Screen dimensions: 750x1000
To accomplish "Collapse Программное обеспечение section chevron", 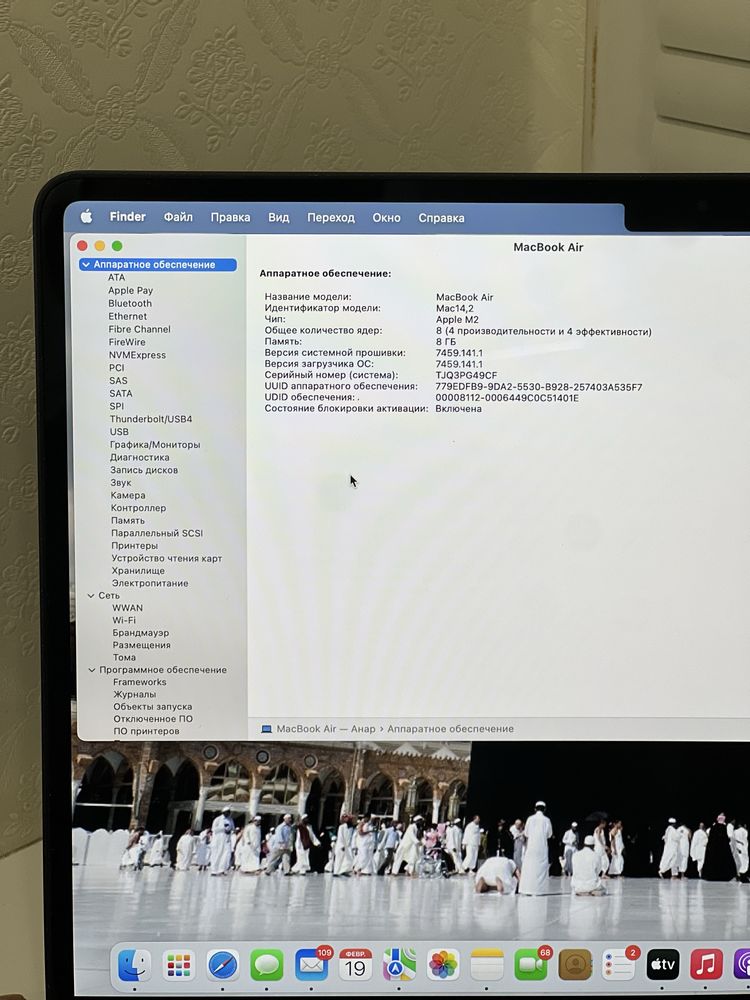I will click(92, 670).
